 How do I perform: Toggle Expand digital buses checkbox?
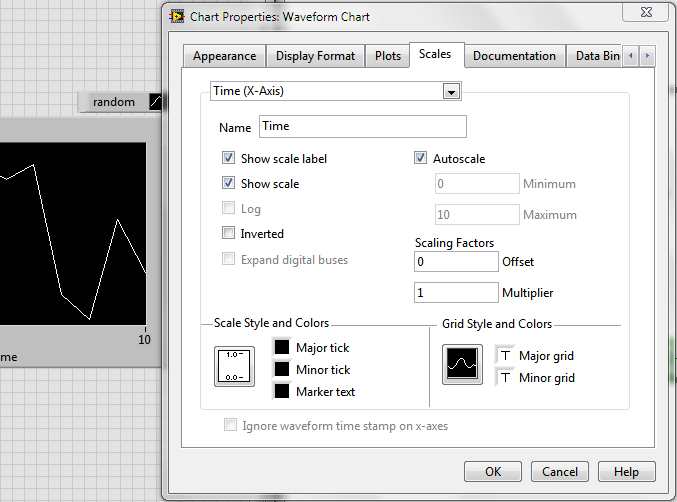[228, 259]
